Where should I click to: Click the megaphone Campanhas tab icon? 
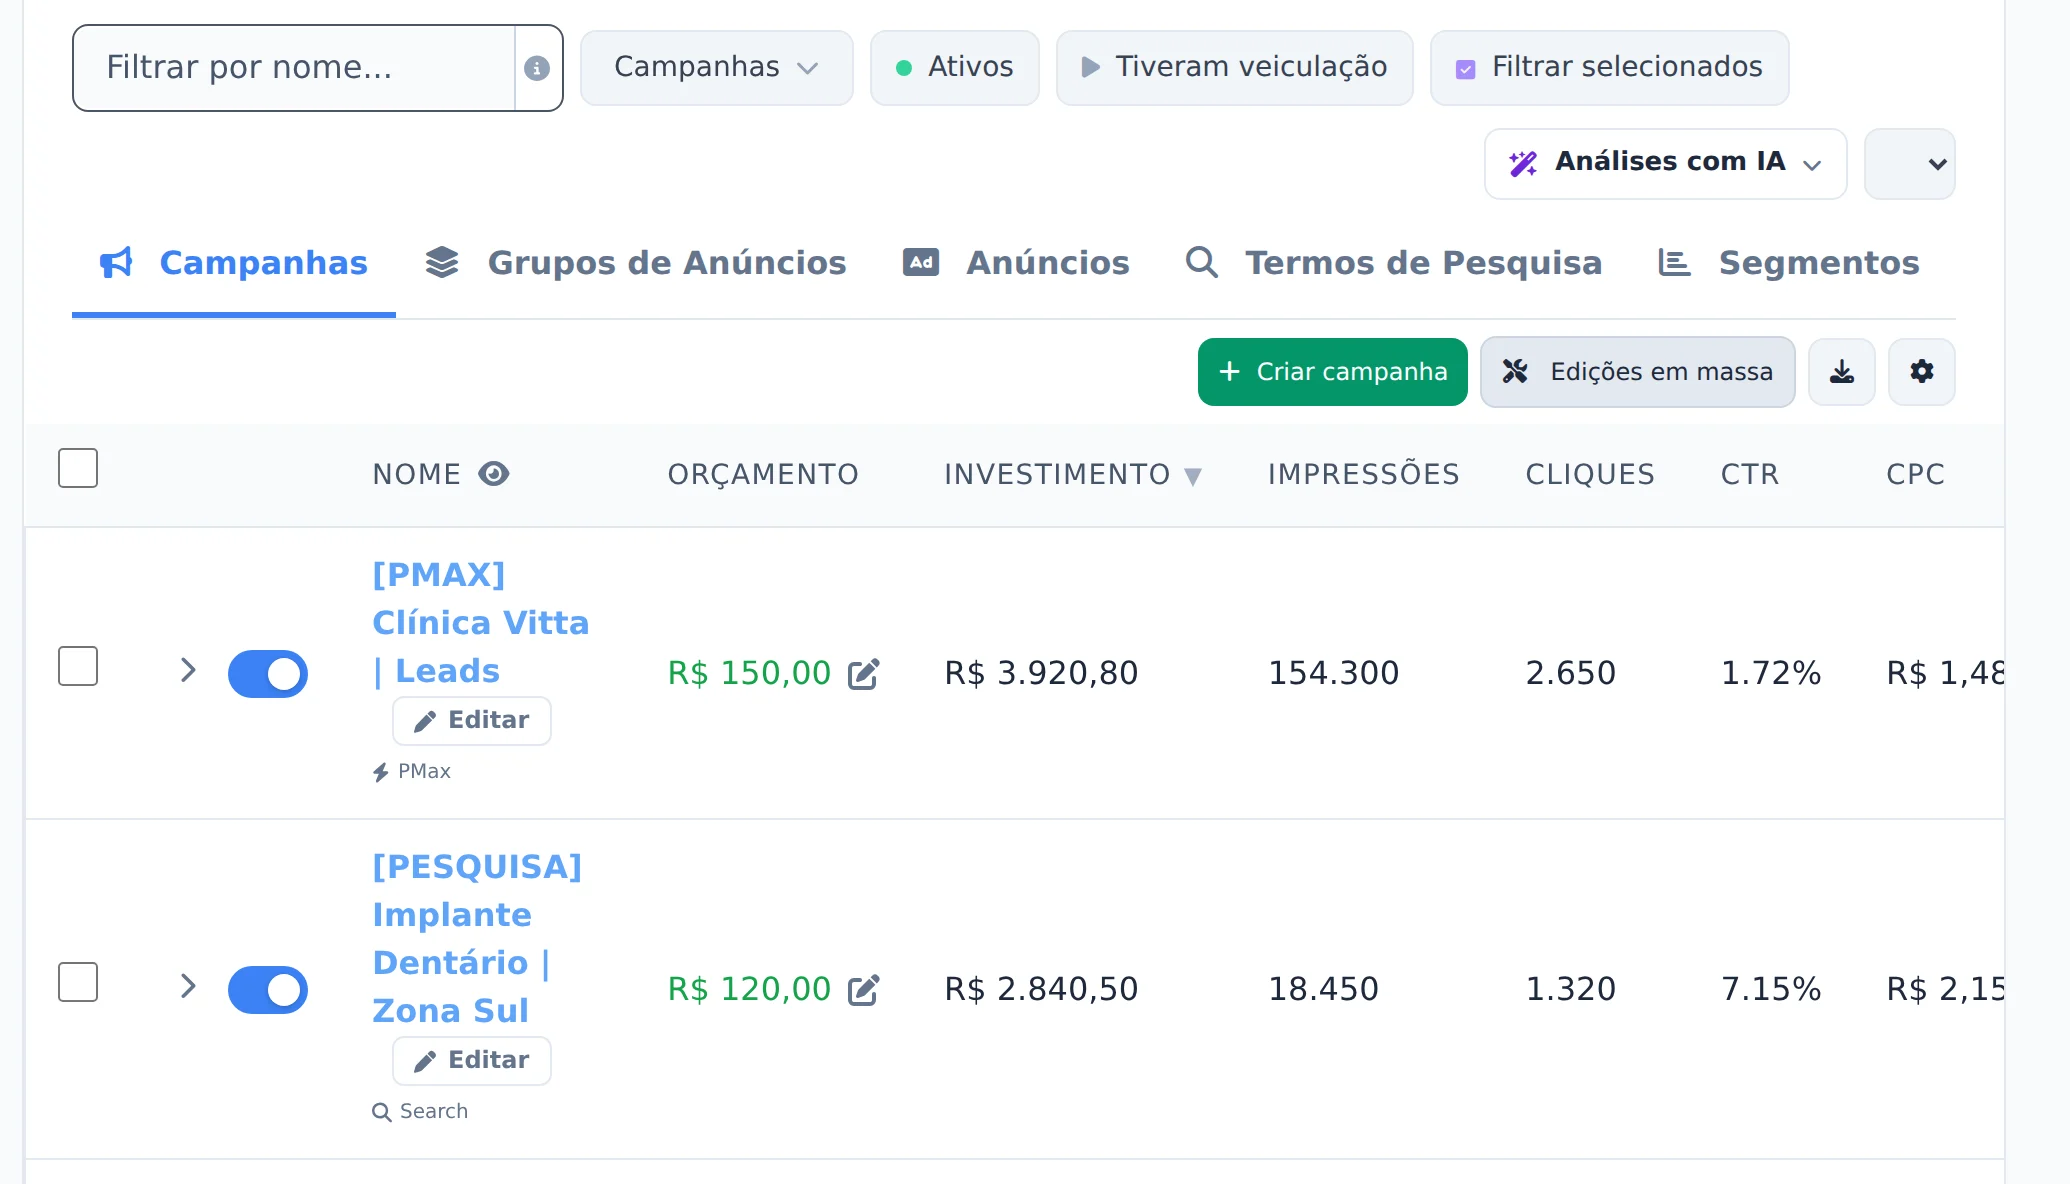point(116,263)
